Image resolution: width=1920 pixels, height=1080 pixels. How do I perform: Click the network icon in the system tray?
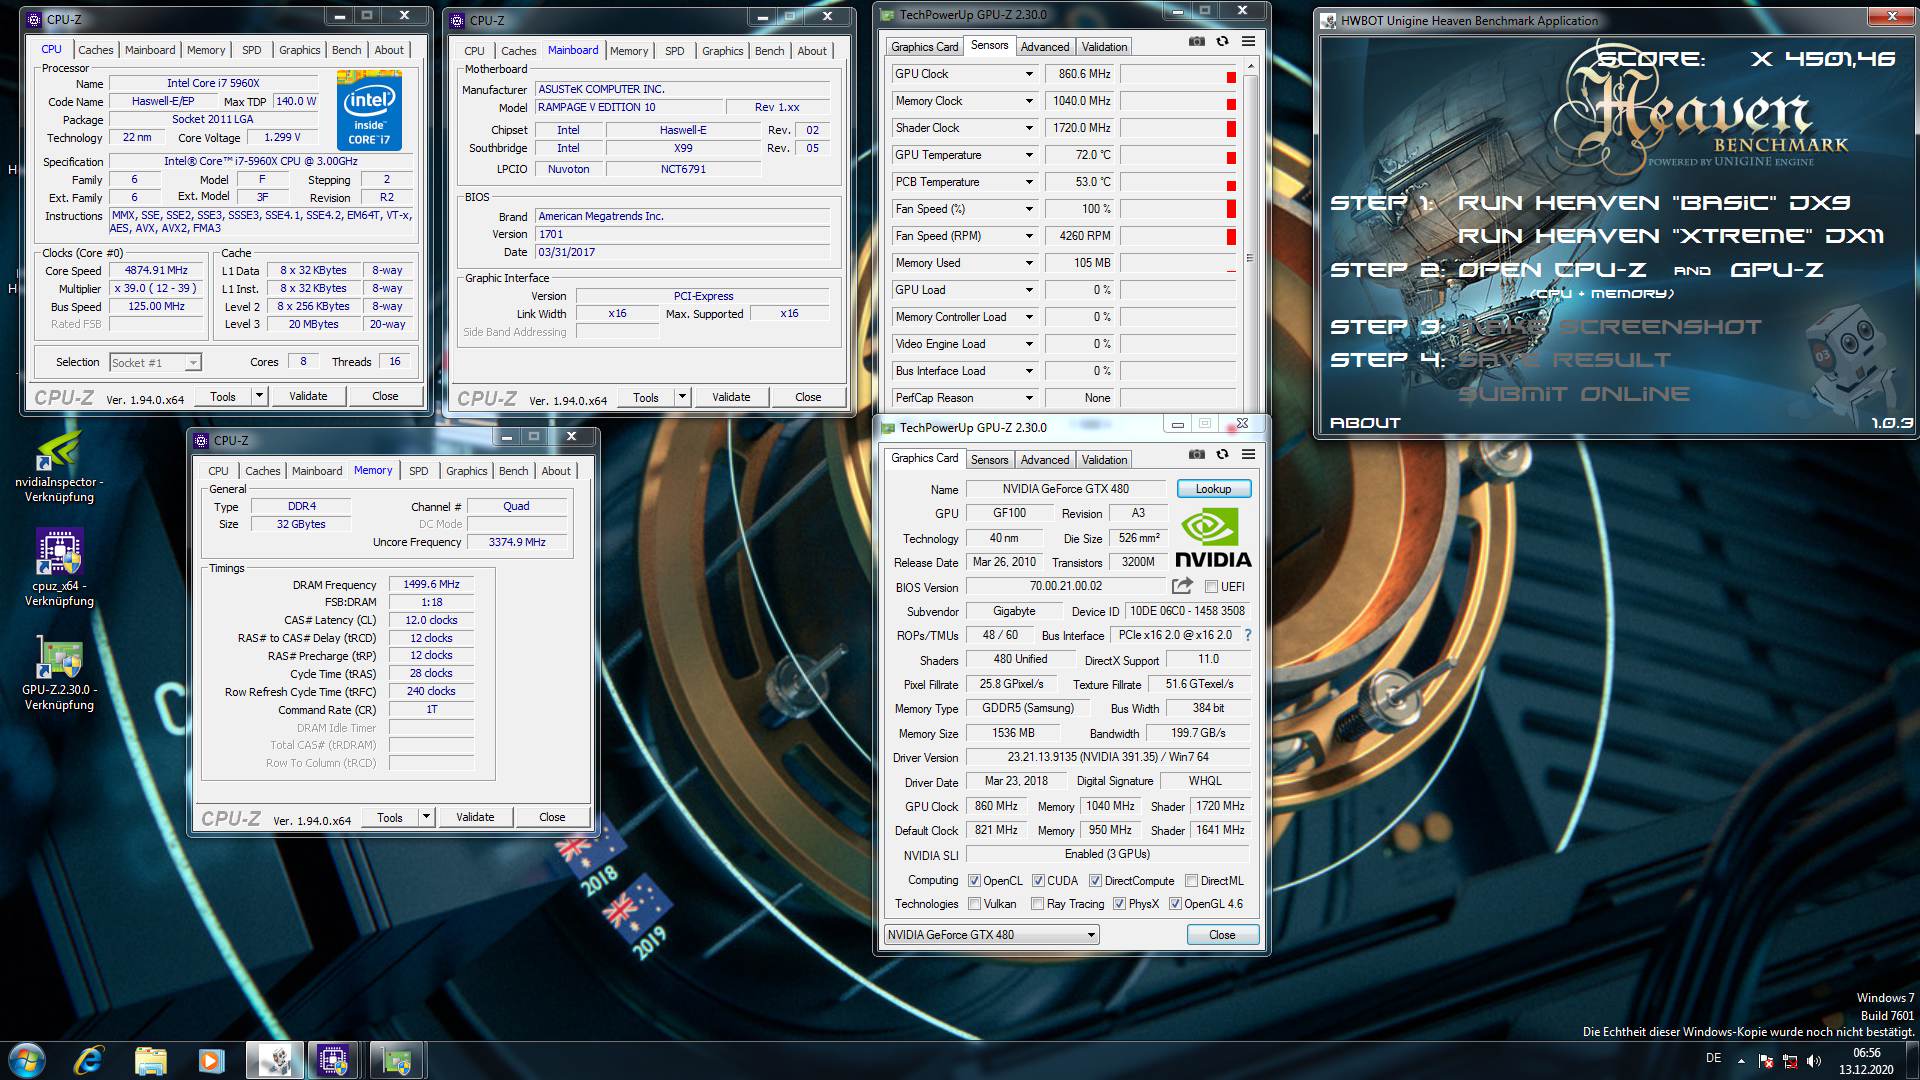(1790, 1061)
